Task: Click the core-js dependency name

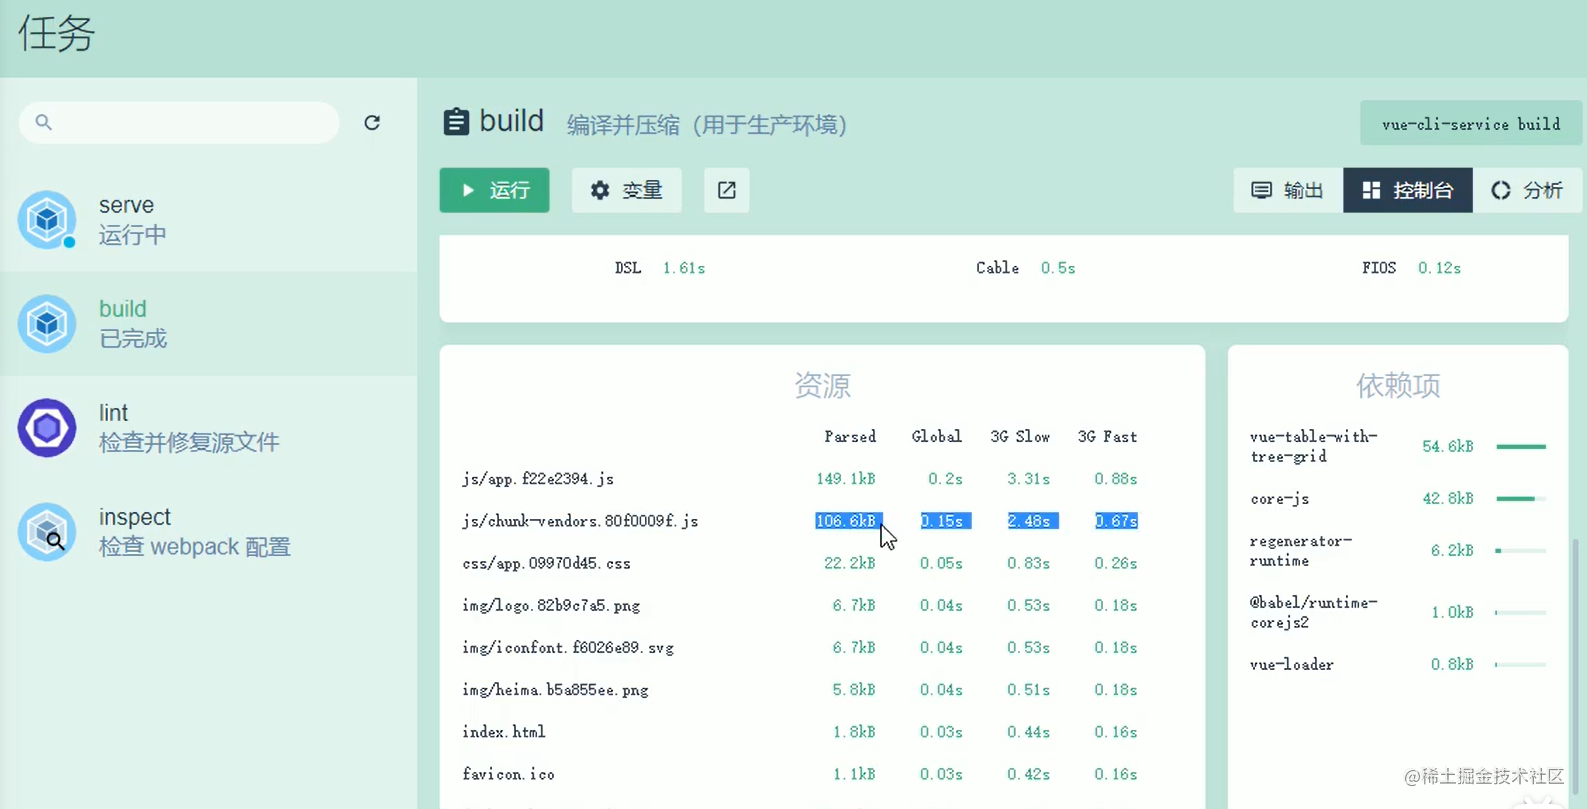Action: click(1280, 498)
